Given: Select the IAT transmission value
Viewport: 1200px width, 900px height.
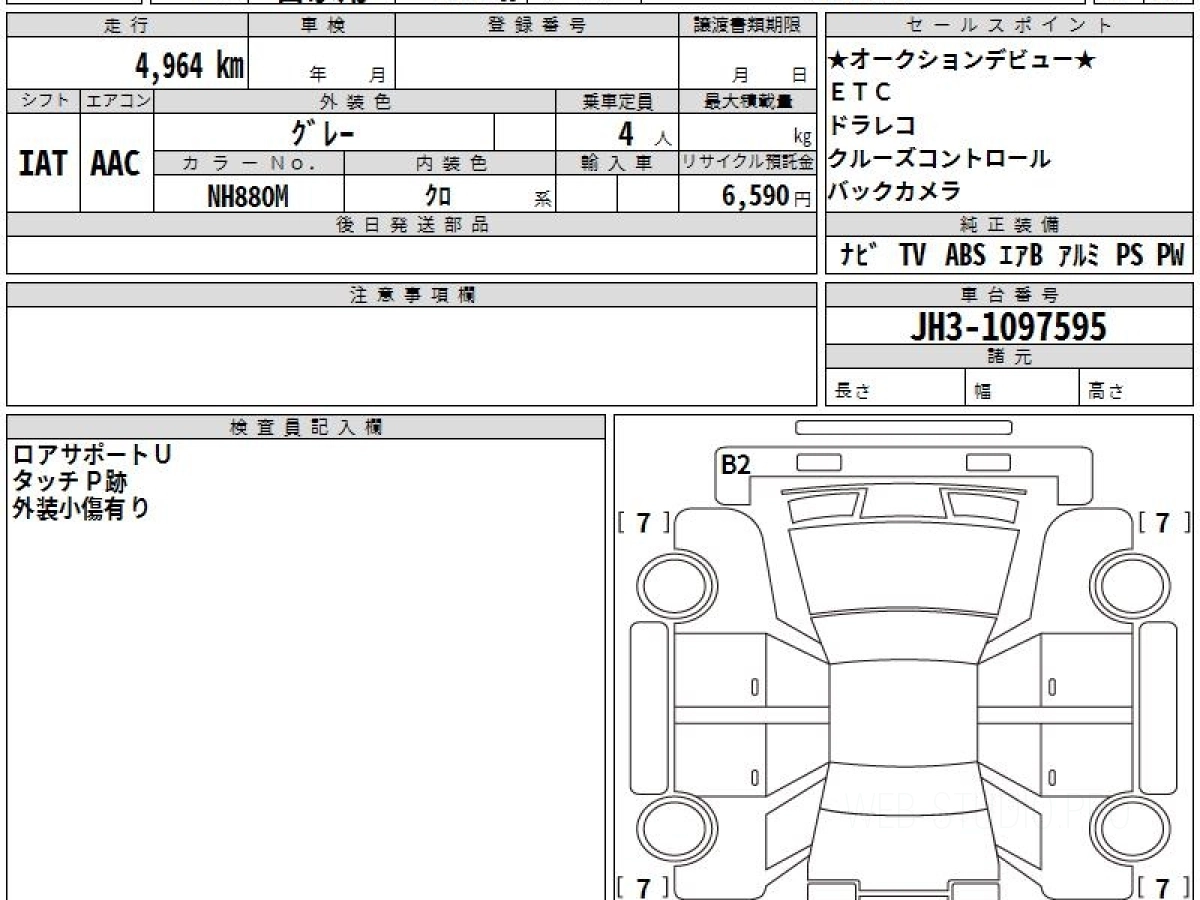Looking at the screenshot, I should (43, 163).
